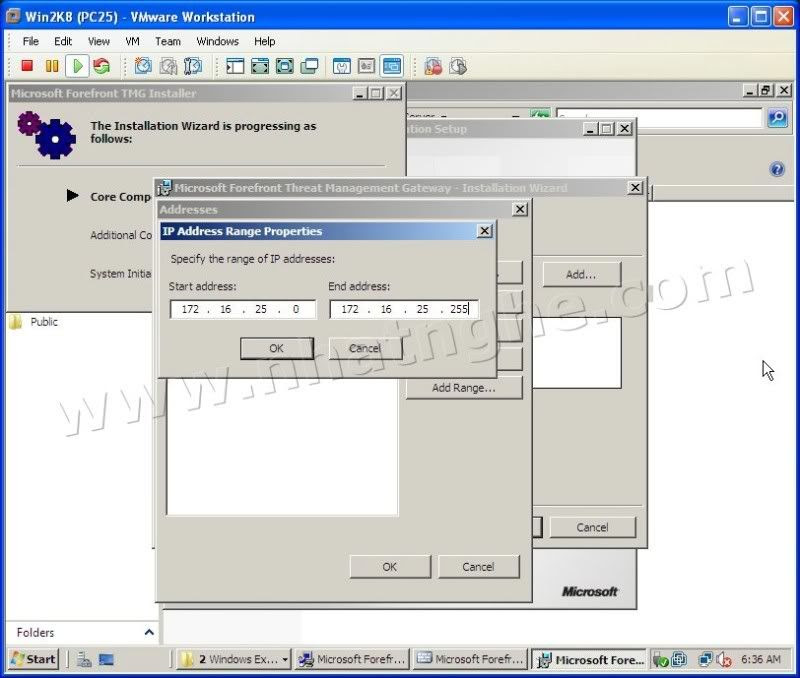Image resolution: width=800 pixels, height=678 pixels.
Task: Click the End address field
Action: [404, 309]
